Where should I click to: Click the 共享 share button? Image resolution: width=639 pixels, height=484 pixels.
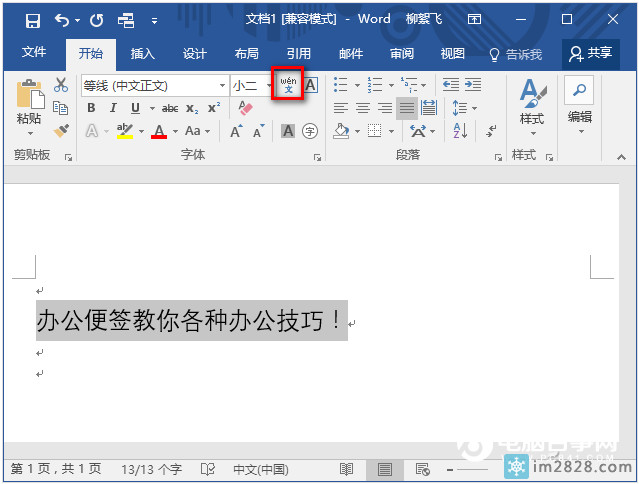pos(590,54)
